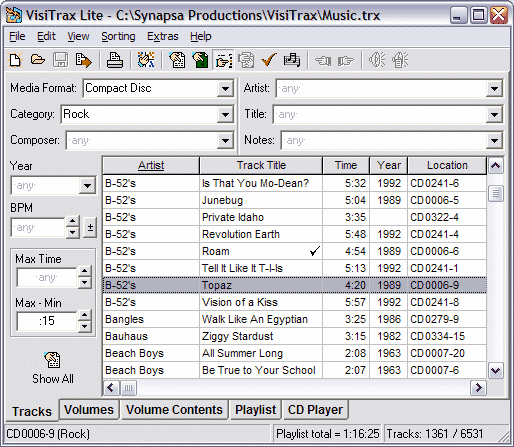Viewport: 514px width, 447px height.
Task: Open the Help menu
Action: 201,36
